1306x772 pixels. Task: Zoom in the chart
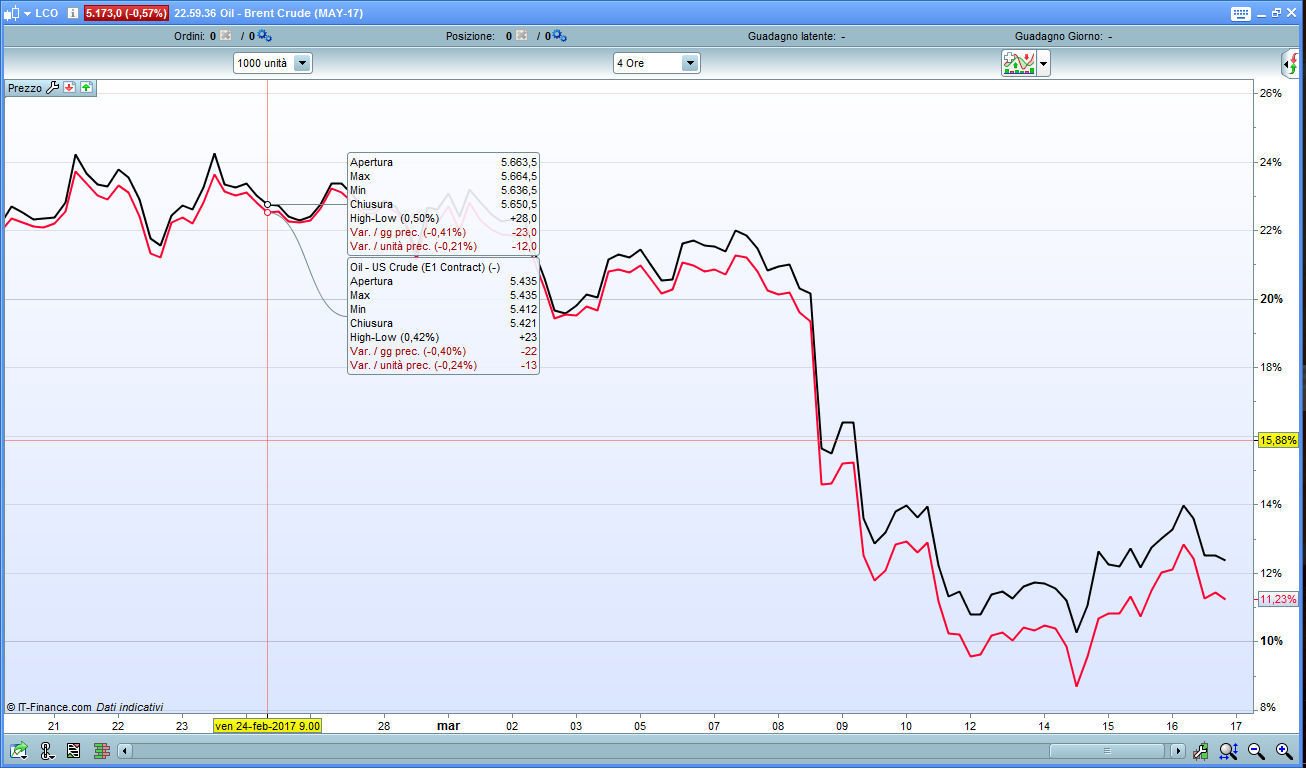[1284, 750]
